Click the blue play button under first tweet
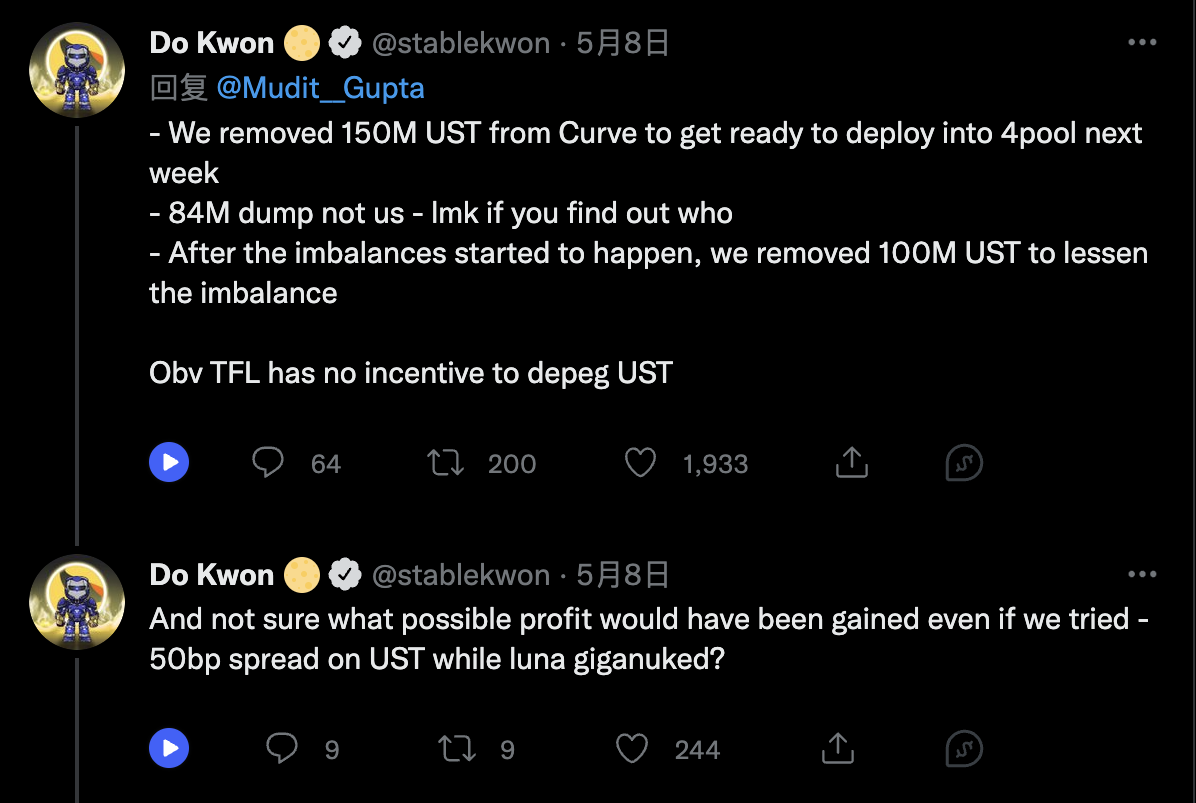This screenshot has width=1196, height=803. pos(169,462)
